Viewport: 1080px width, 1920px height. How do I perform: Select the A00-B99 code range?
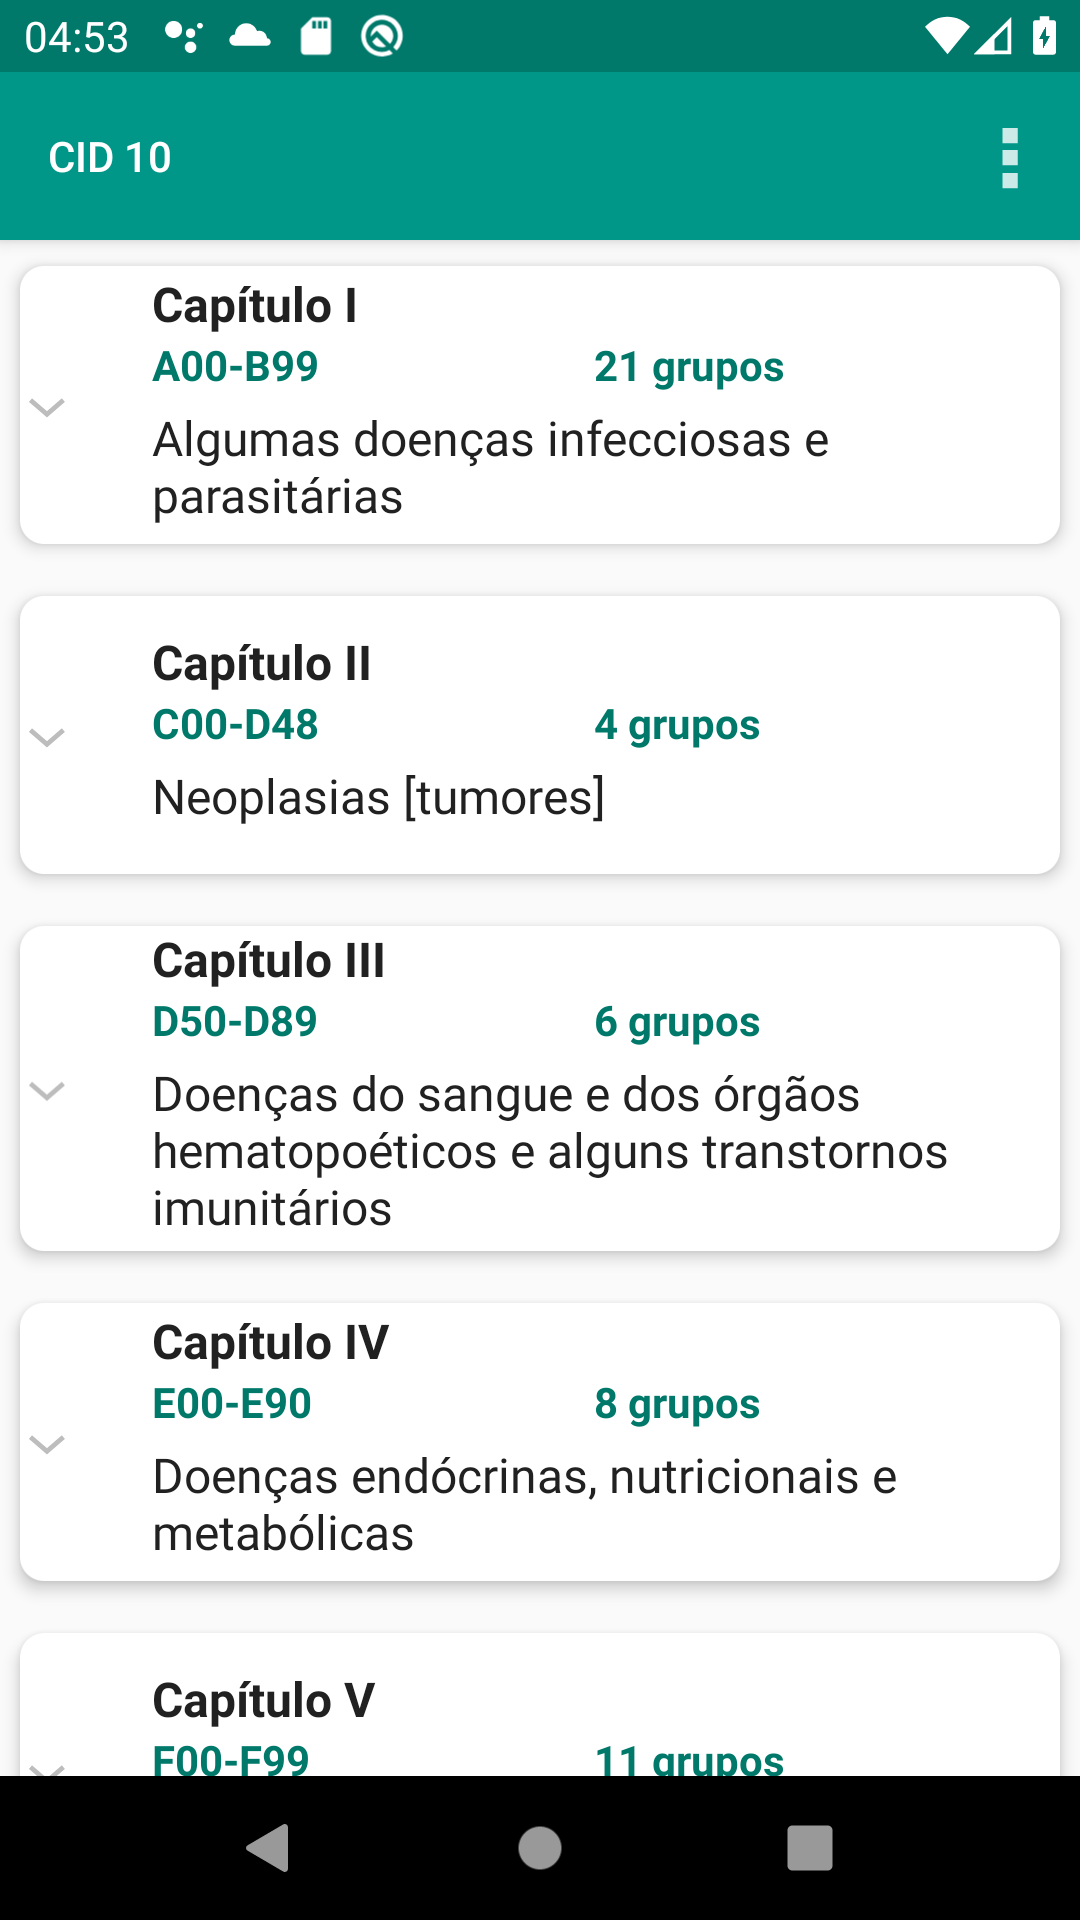pos(235,367)
